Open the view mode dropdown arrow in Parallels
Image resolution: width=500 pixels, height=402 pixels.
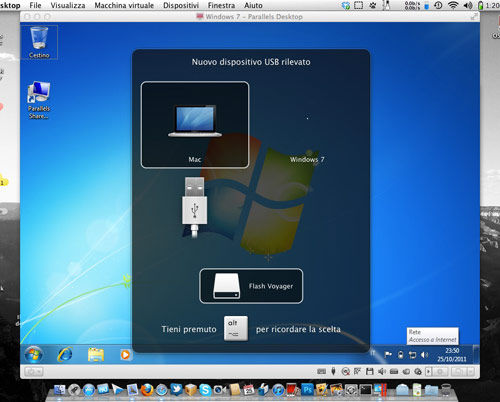[471, 371]
